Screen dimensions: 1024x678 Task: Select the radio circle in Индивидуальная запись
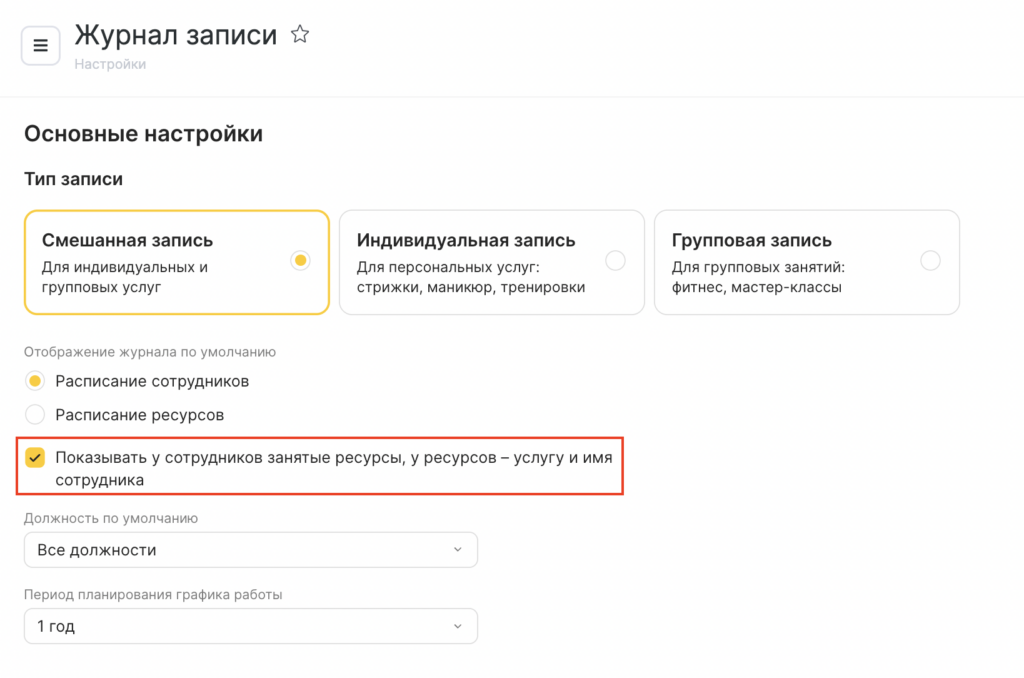[615, 261]
